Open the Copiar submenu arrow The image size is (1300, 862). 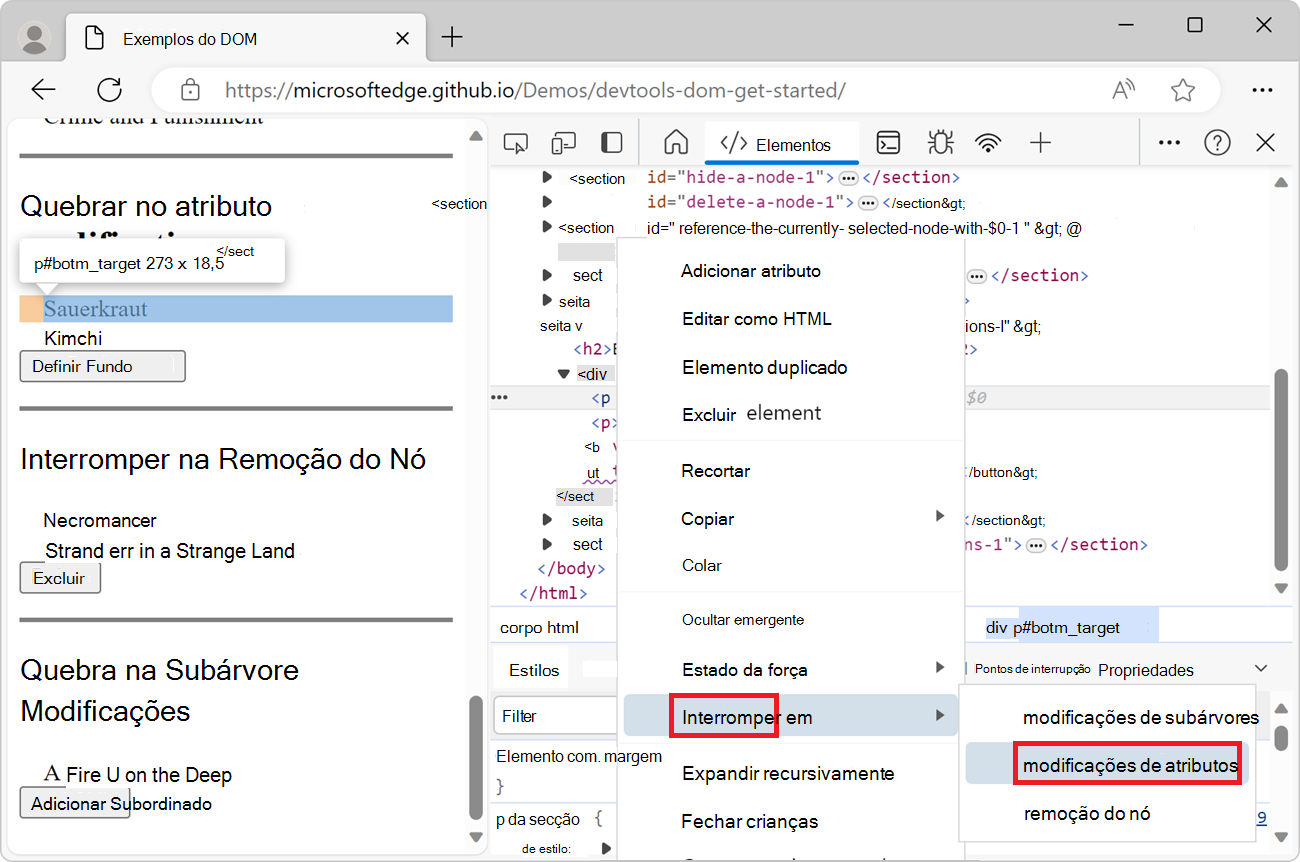point(940,518)
